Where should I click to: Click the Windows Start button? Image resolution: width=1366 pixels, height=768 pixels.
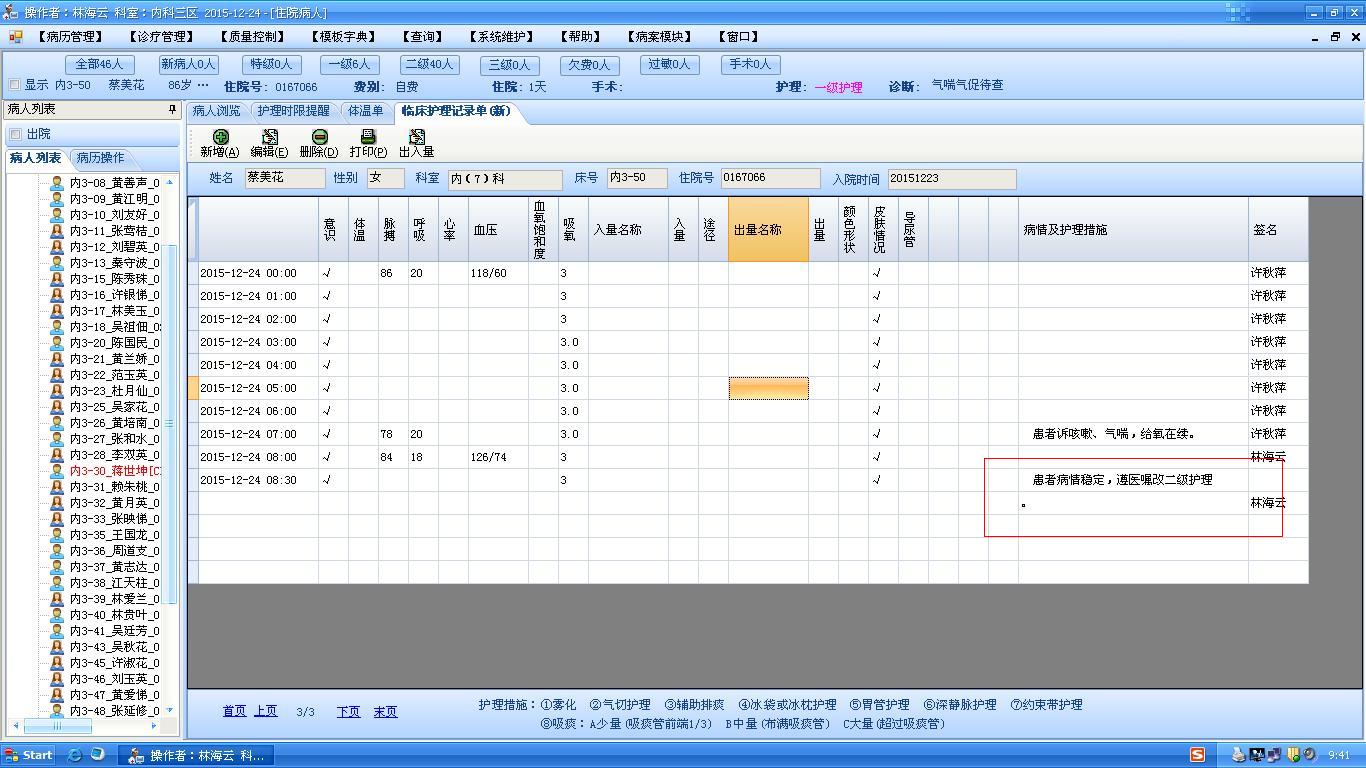point(29,755)
